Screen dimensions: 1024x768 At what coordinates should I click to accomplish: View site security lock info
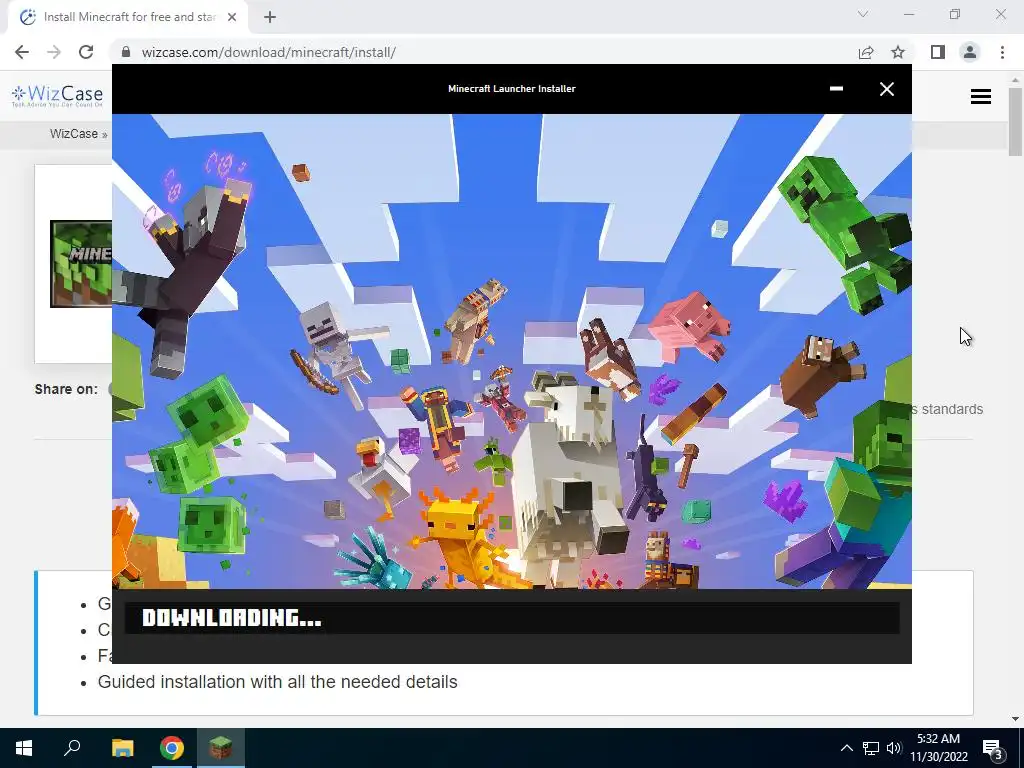click(126, 52)
